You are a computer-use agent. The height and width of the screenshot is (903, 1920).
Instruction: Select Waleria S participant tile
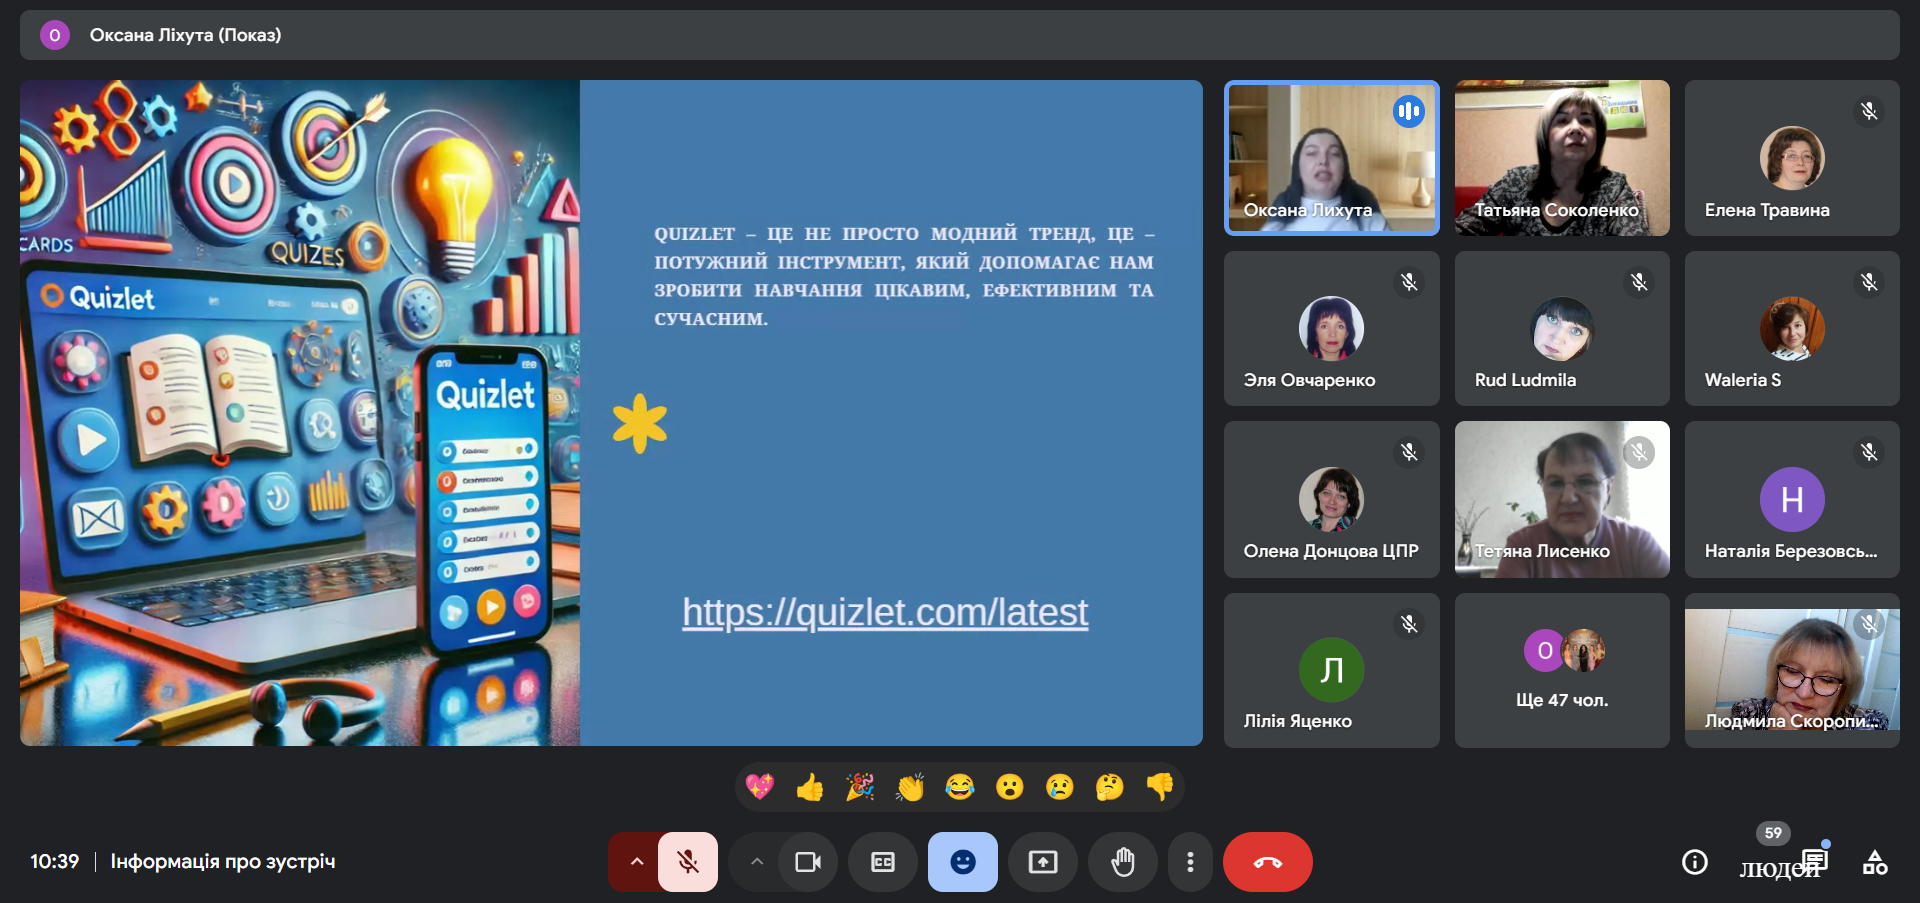(1792, 328)
